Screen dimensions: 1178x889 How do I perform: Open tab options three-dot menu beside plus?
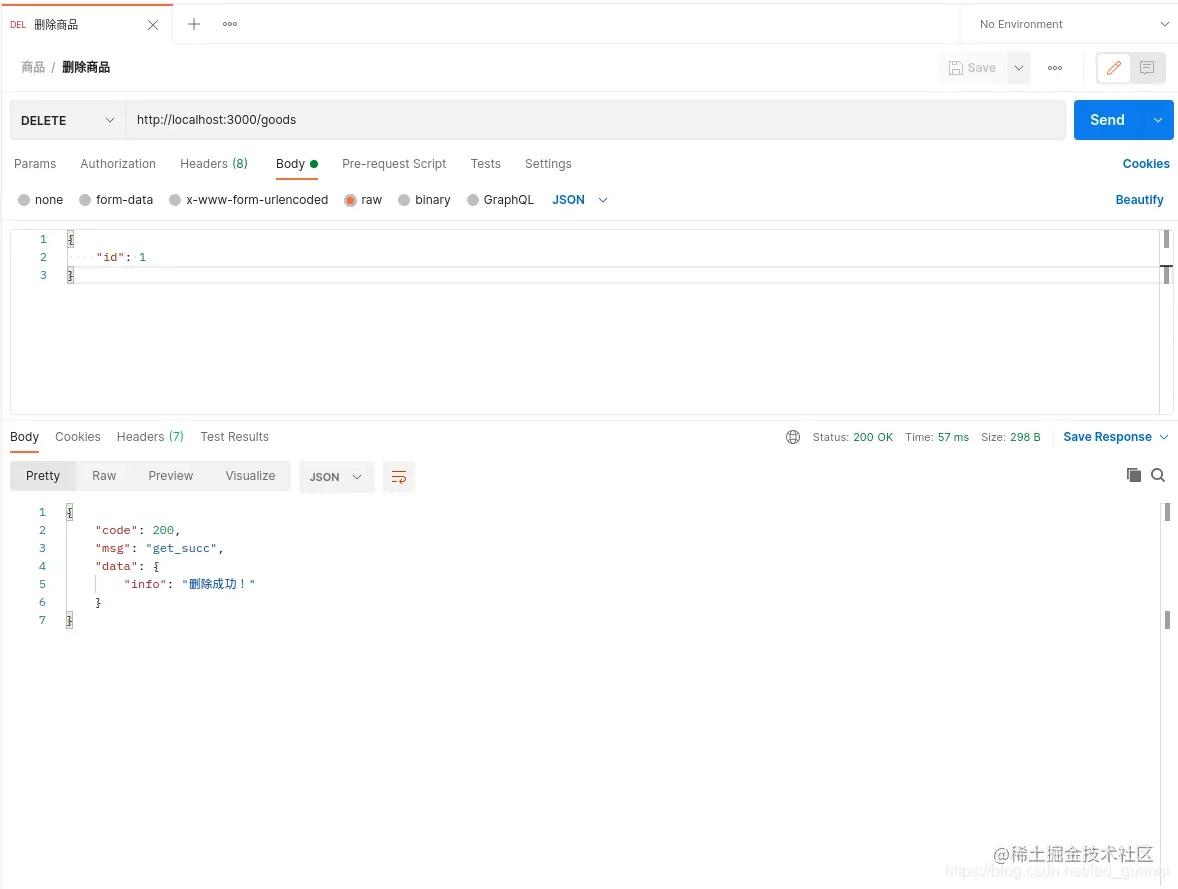[230, 24]
